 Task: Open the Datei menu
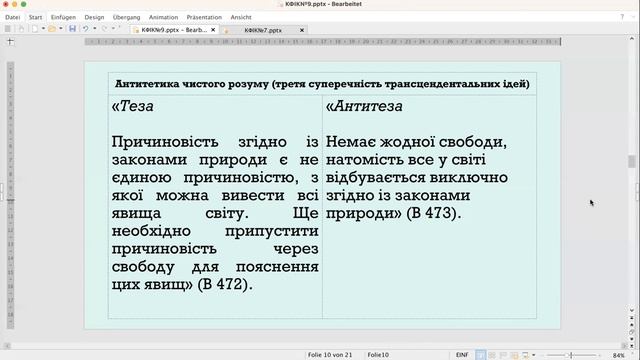[12, 17]
